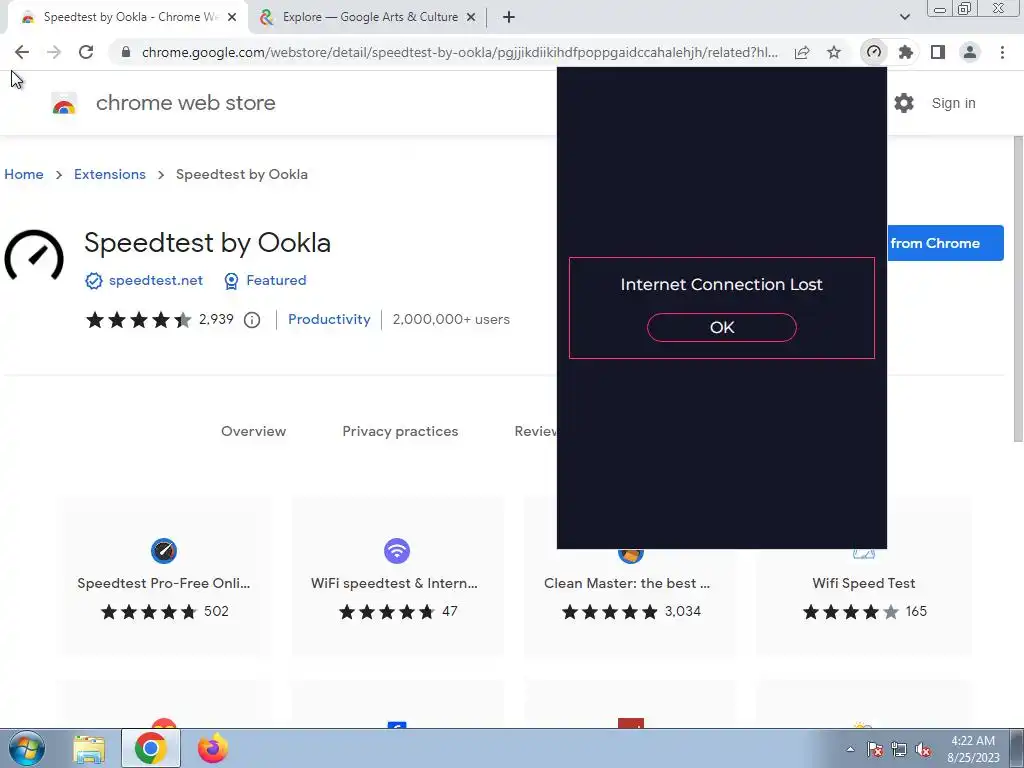Click the WiFi speedtest purple icon
The image size is (1024, 768).
tap(396, 551)
